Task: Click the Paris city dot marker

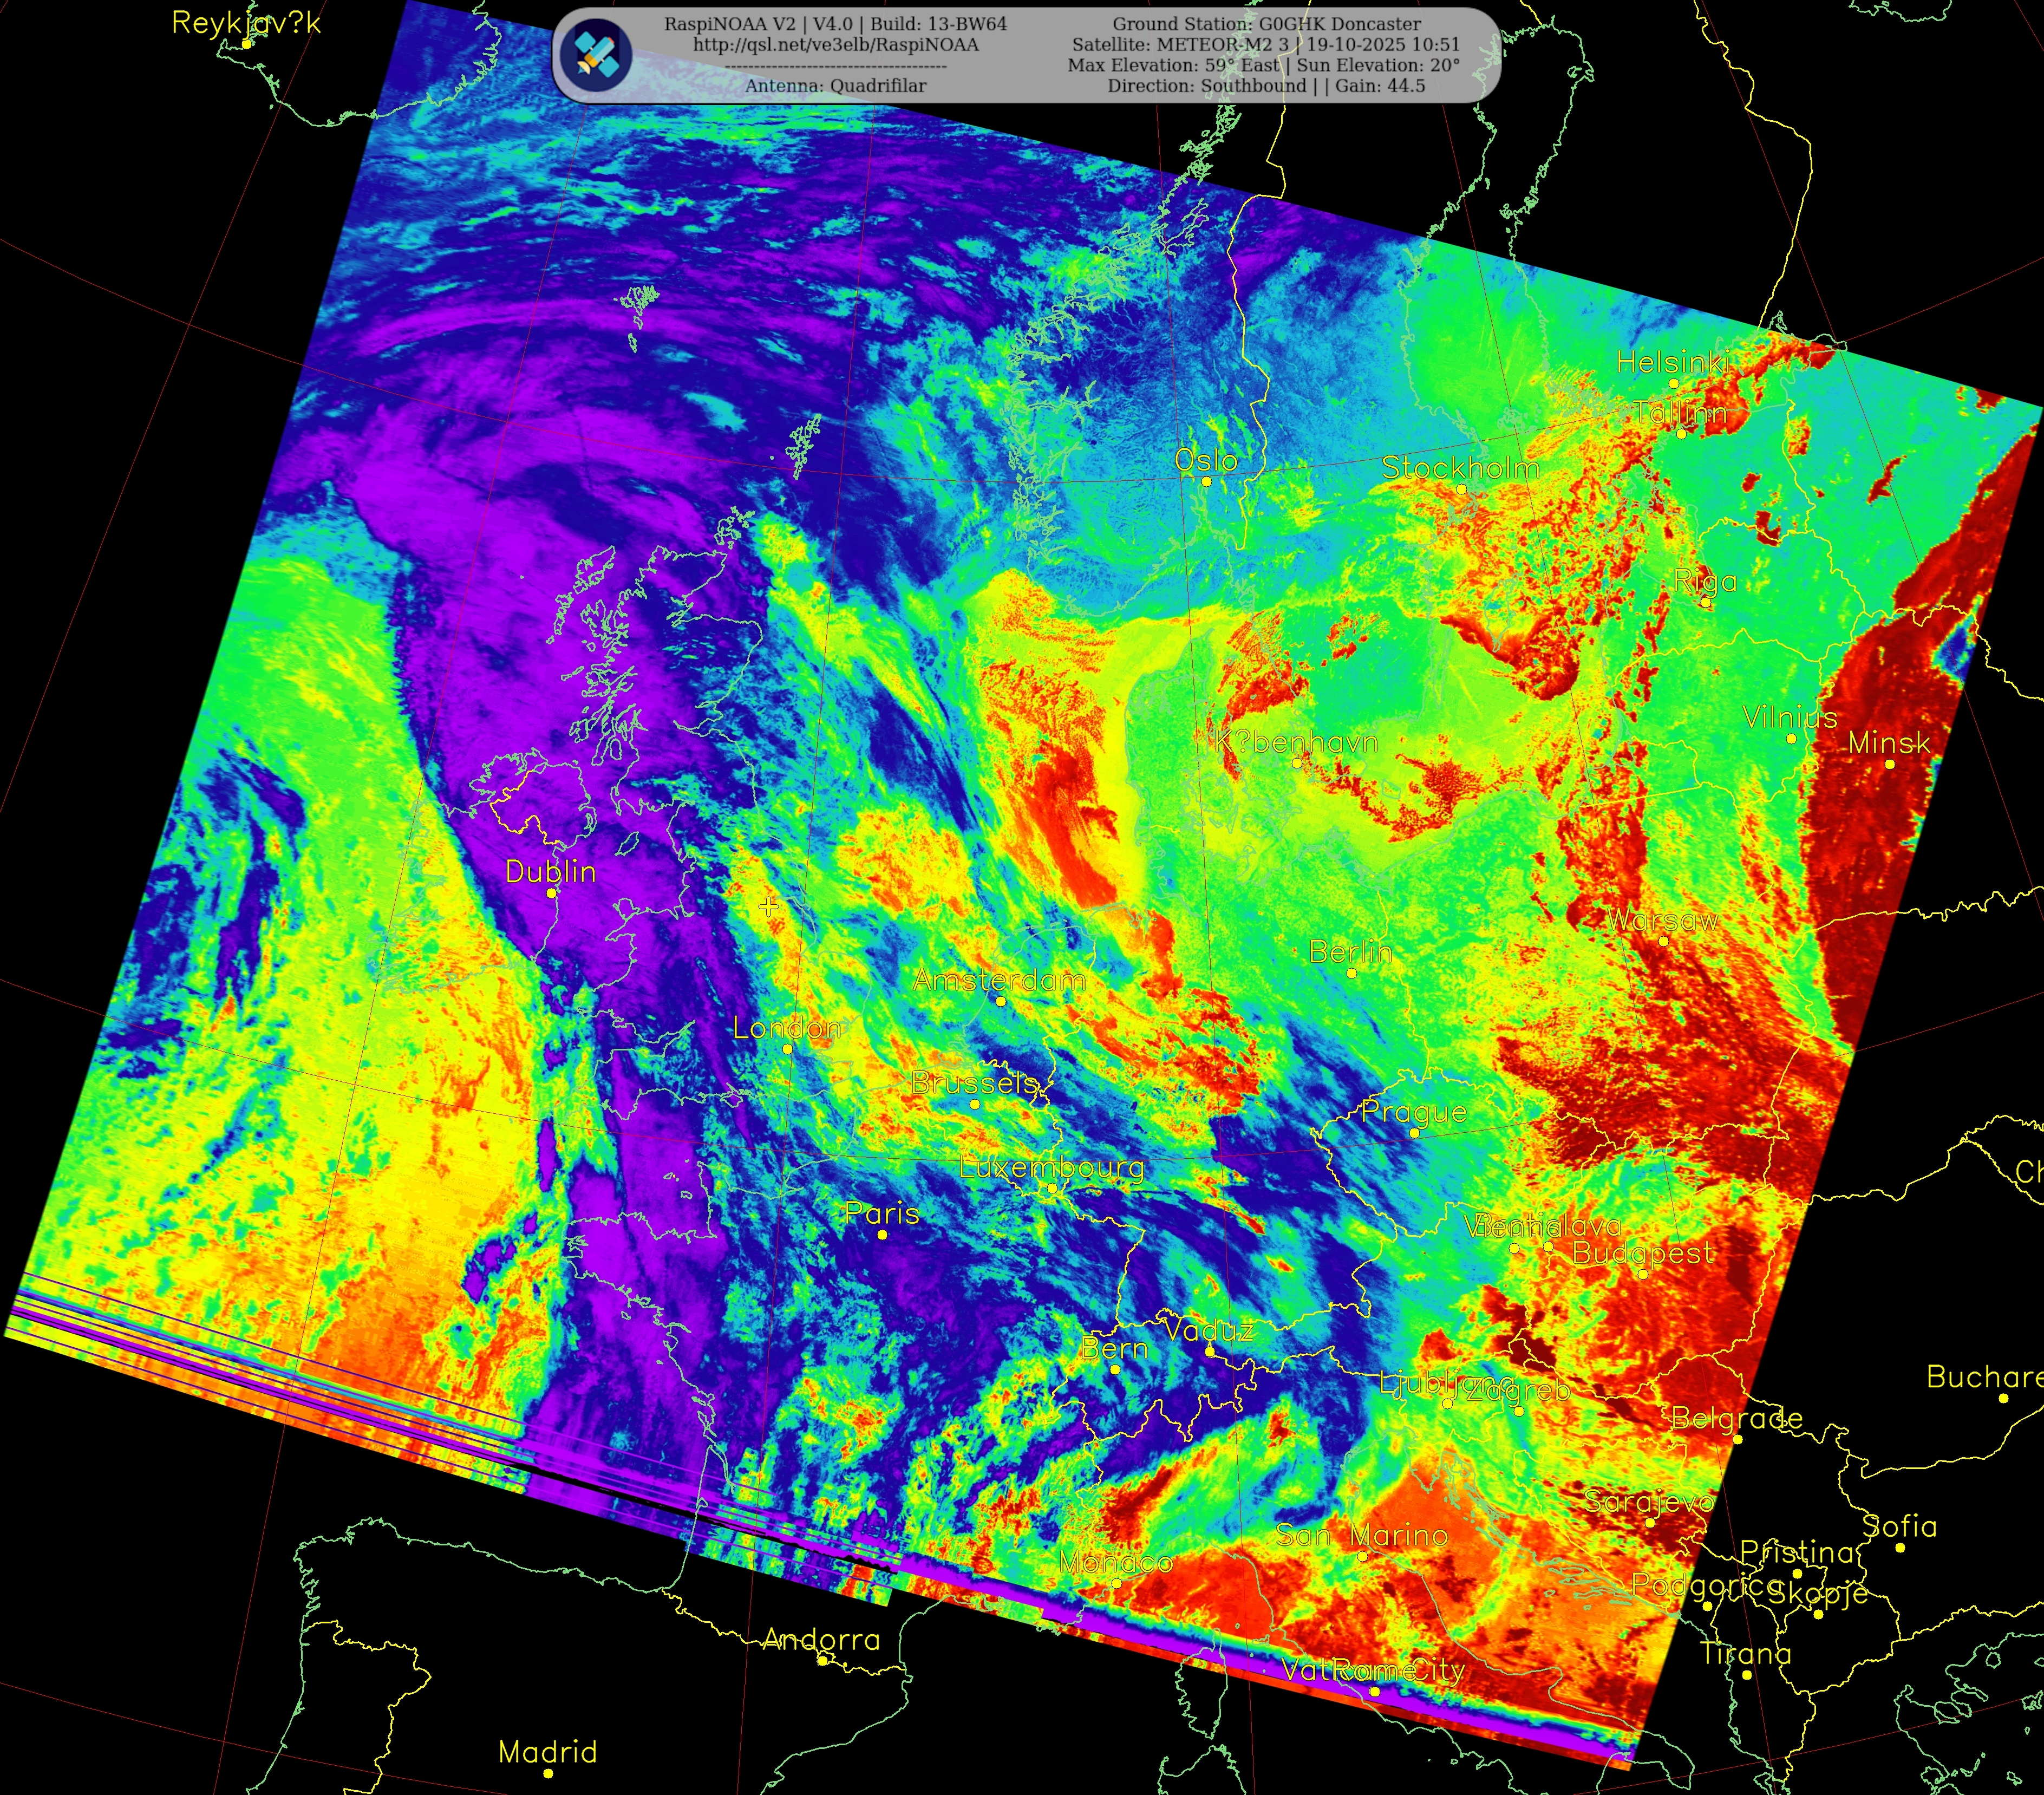Action: point(882,1235)
